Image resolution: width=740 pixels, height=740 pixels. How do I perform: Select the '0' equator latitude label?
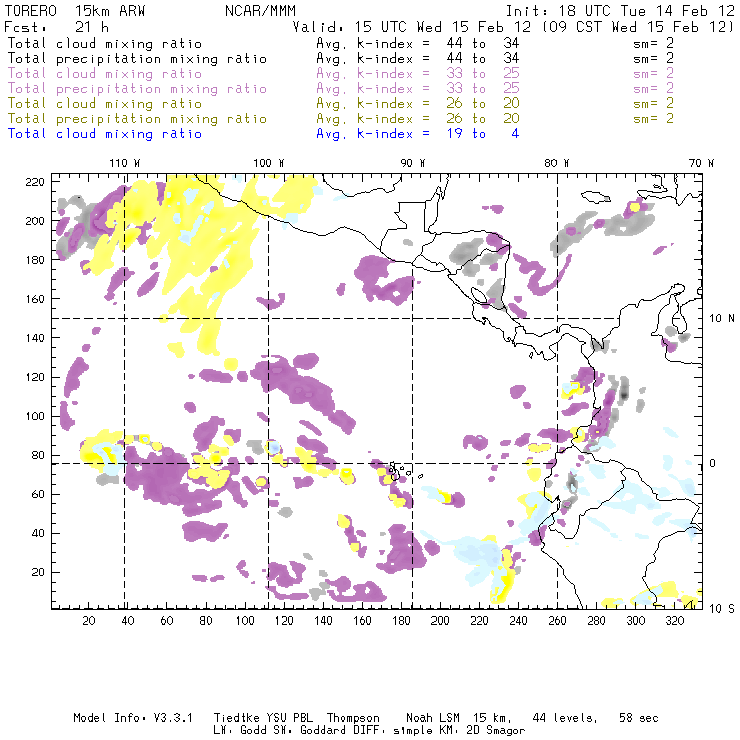[x=713, y=463]
